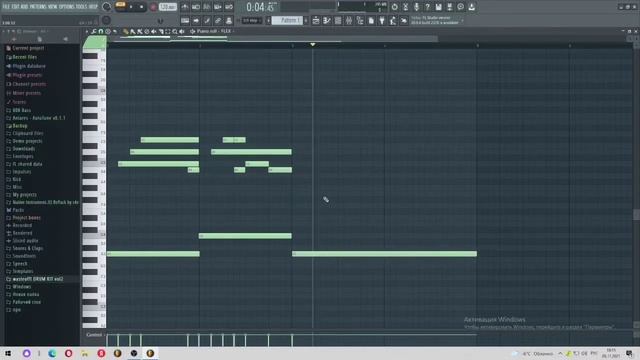Viewport: 640px width, 360px height.
Task: Open the VIEW menu
Action: [x=53, y=7]
